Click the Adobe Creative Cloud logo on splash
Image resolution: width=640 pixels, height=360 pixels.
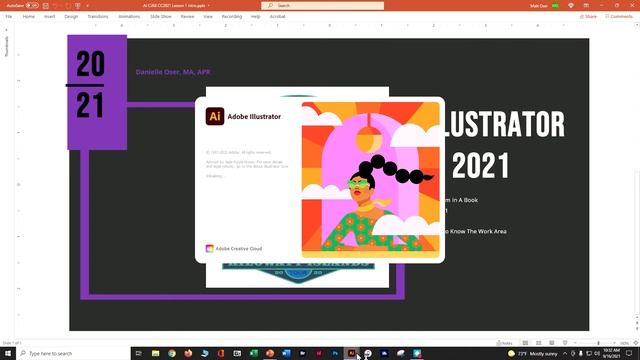(x=209, y=249)
